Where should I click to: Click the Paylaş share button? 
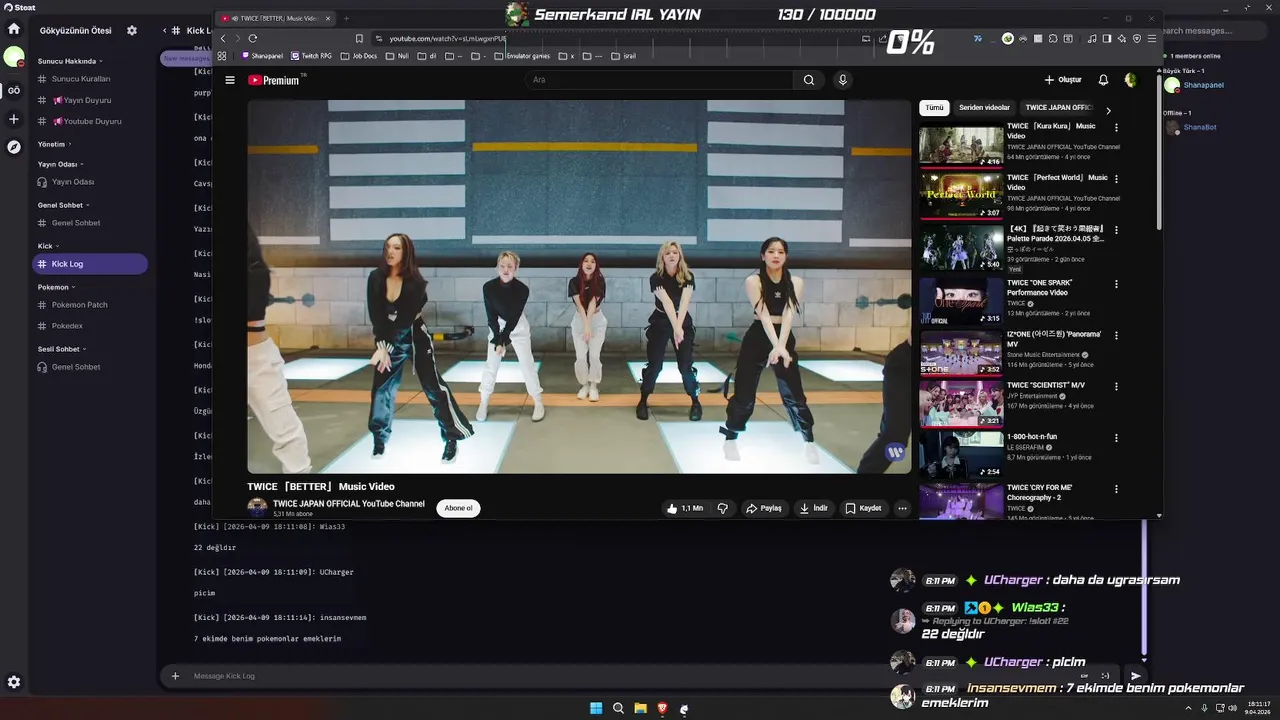coord(764,508)
